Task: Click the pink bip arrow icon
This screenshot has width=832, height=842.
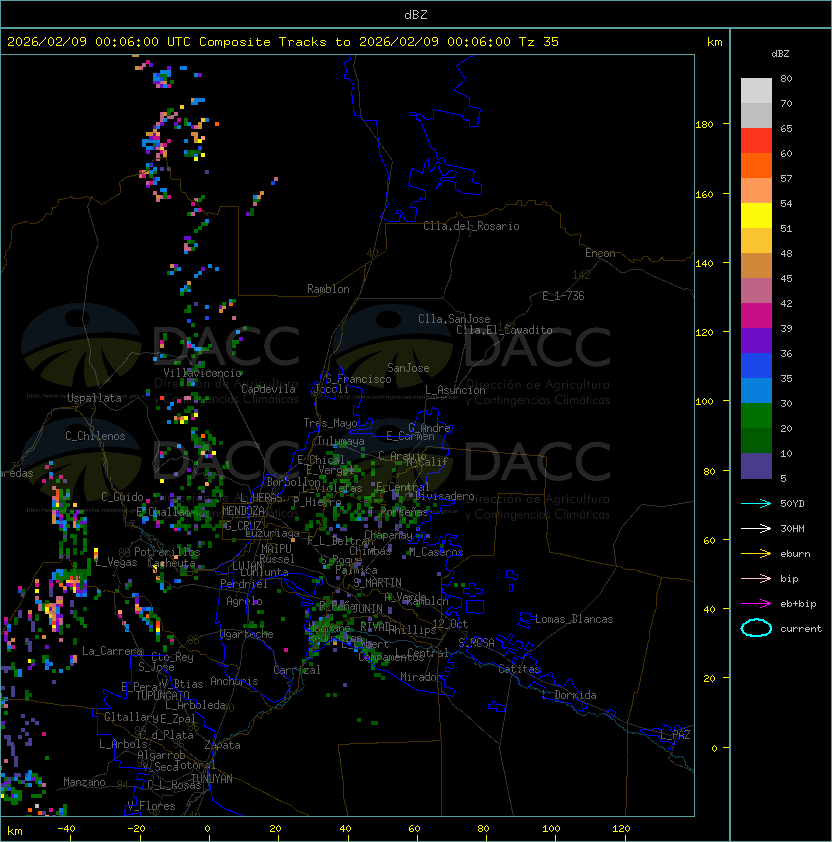Action: point(756,578)
